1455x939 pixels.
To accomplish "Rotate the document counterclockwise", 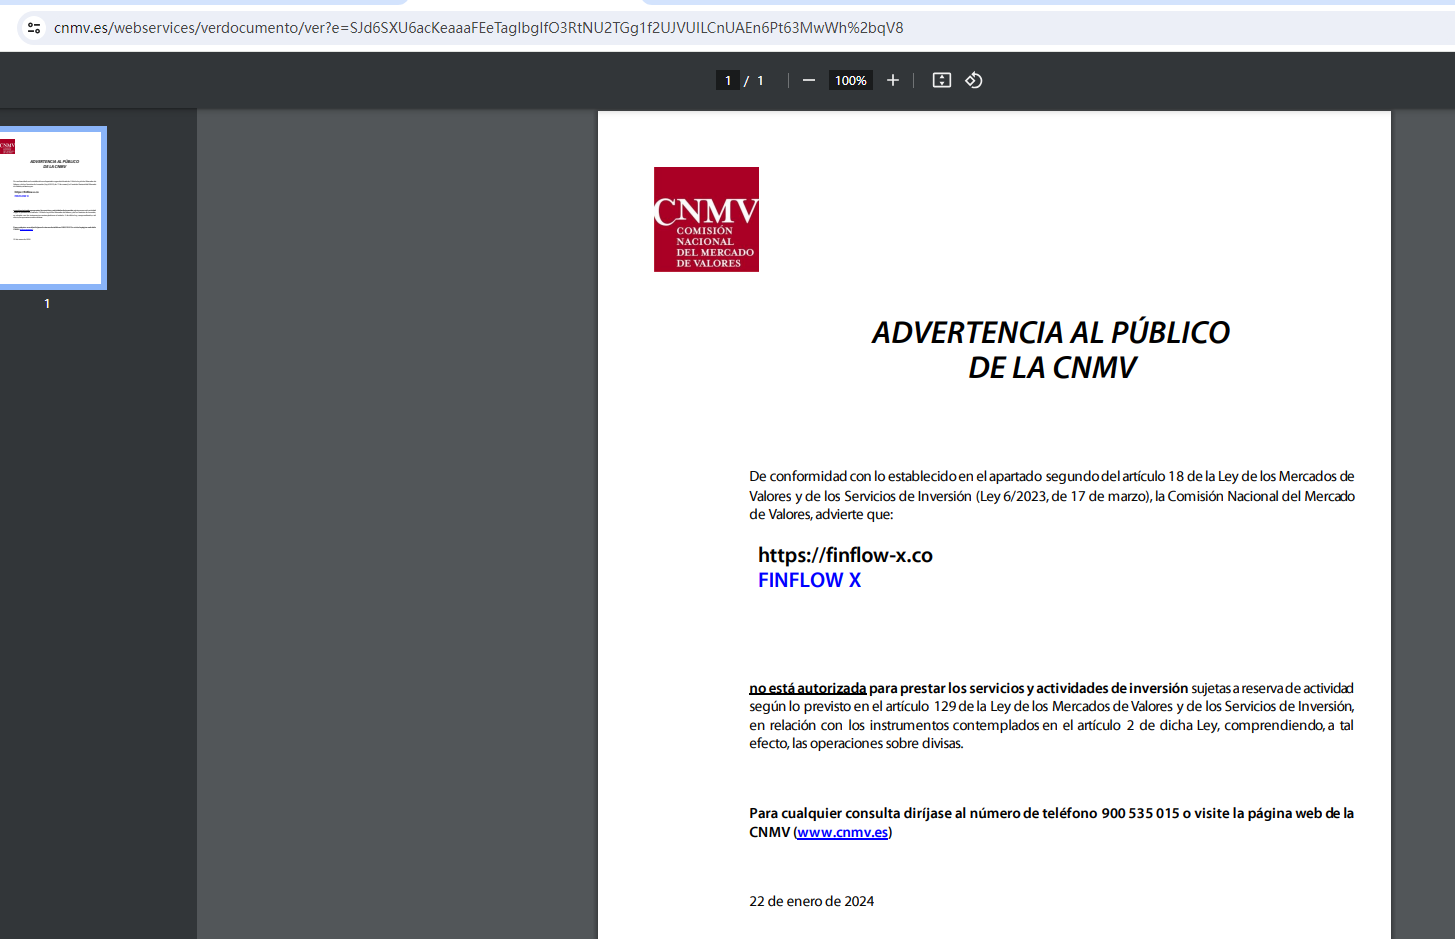I will (x=974, y=80).
